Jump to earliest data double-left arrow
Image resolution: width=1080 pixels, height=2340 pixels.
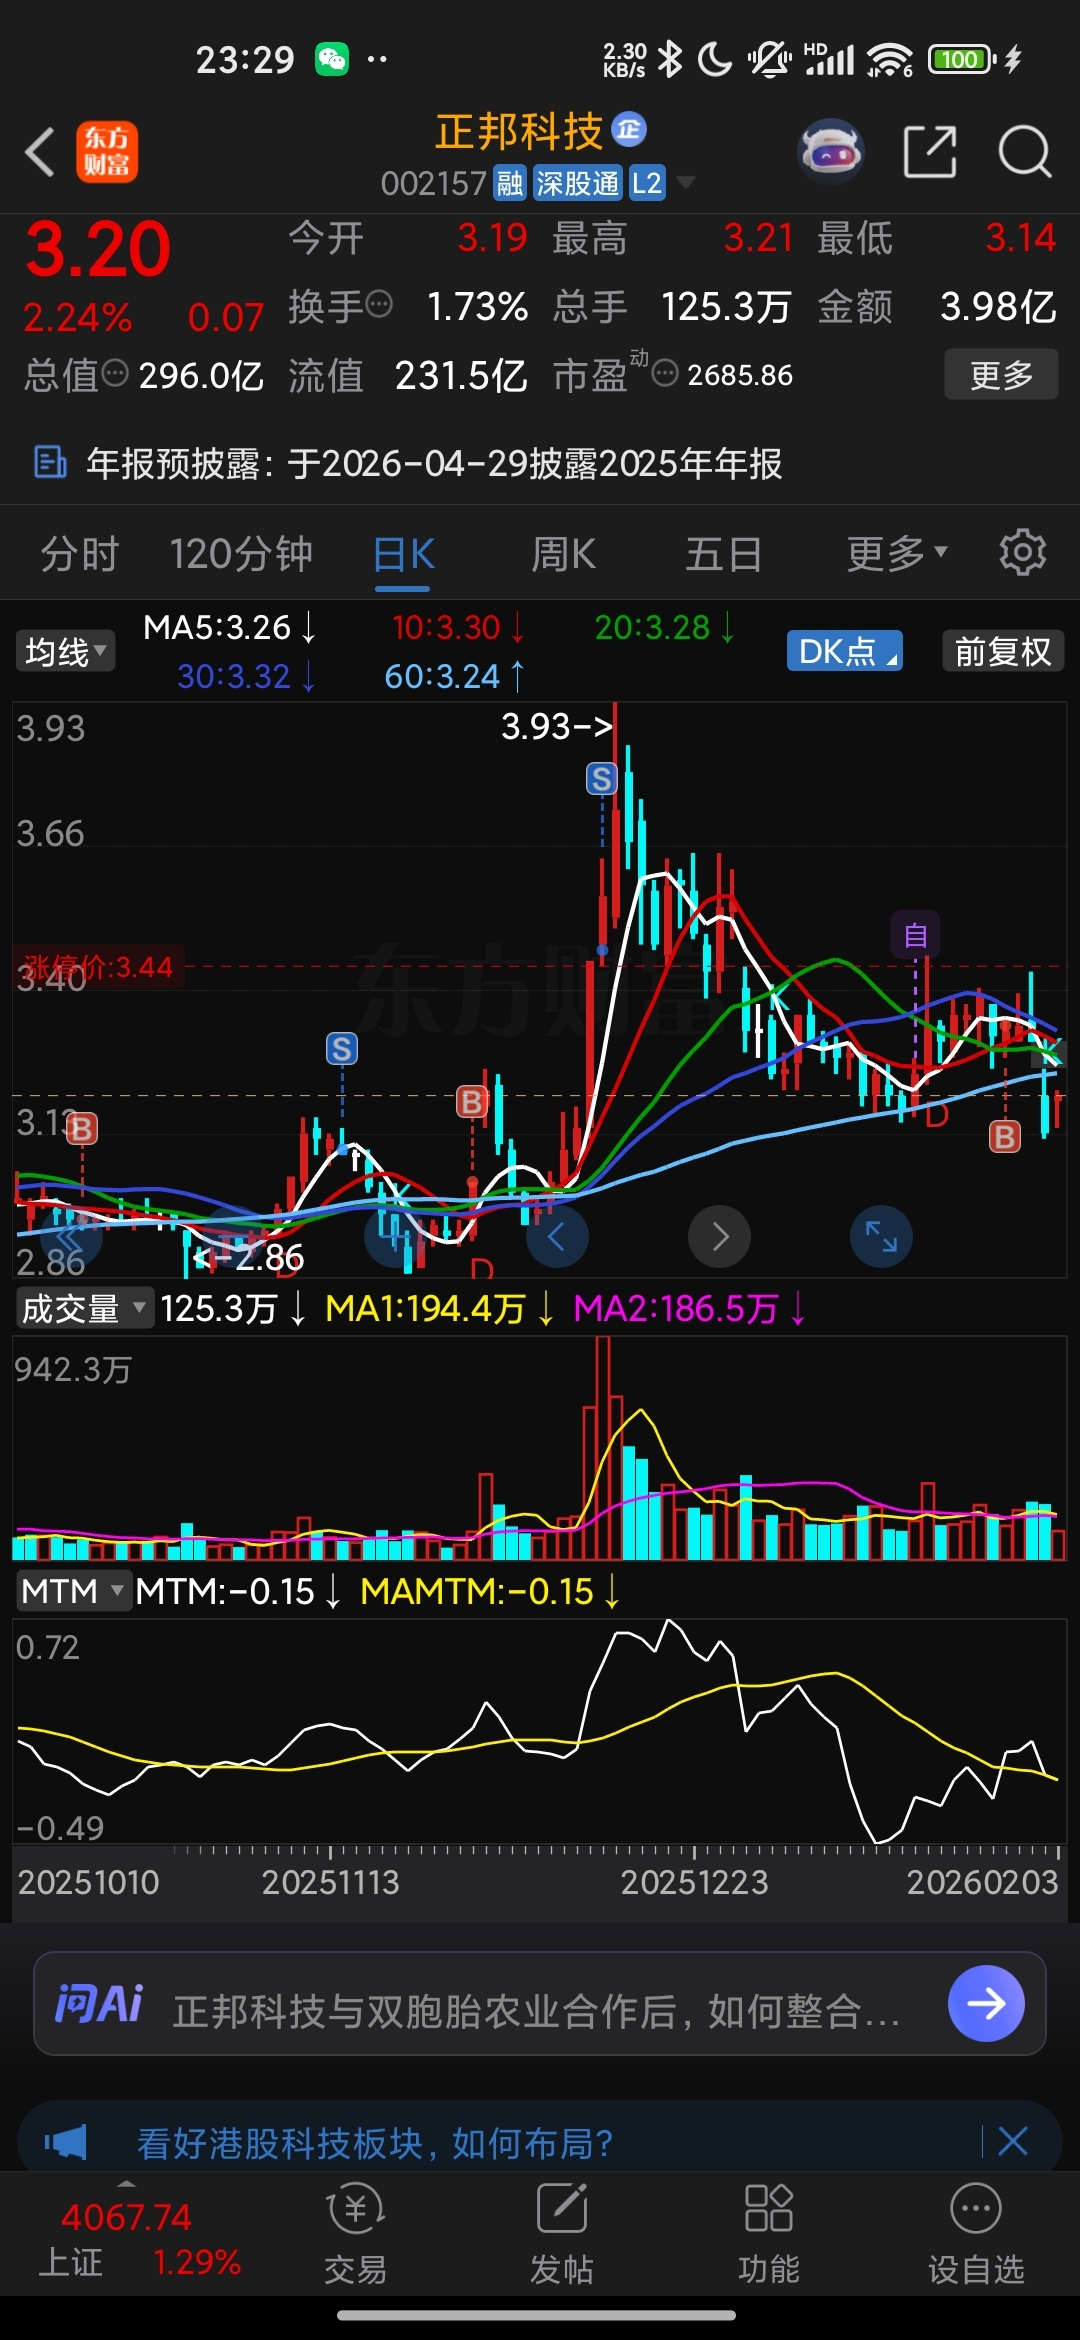tap(71, 1237)
